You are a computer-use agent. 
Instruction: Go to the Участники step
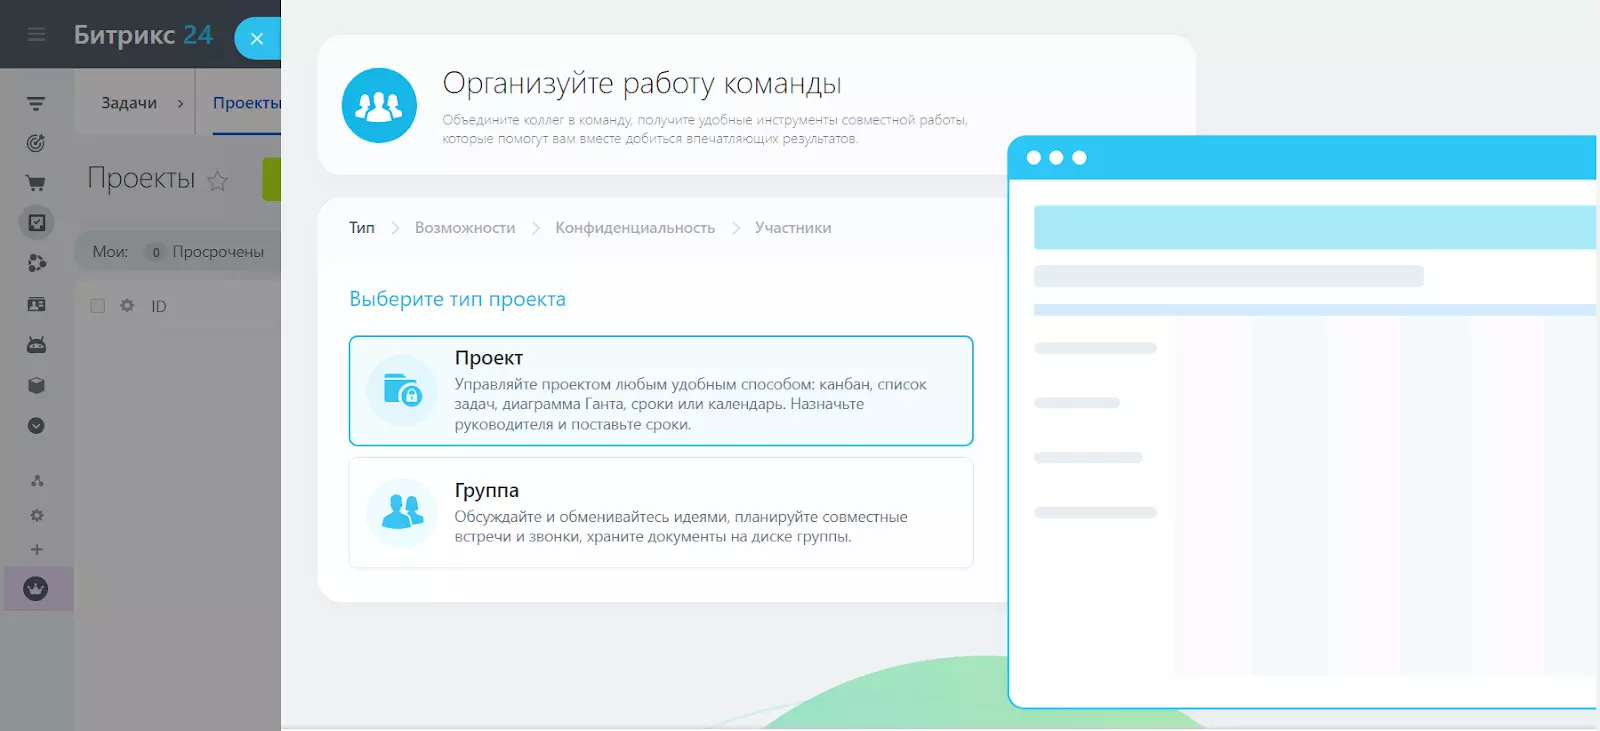(x=793, y=228)
